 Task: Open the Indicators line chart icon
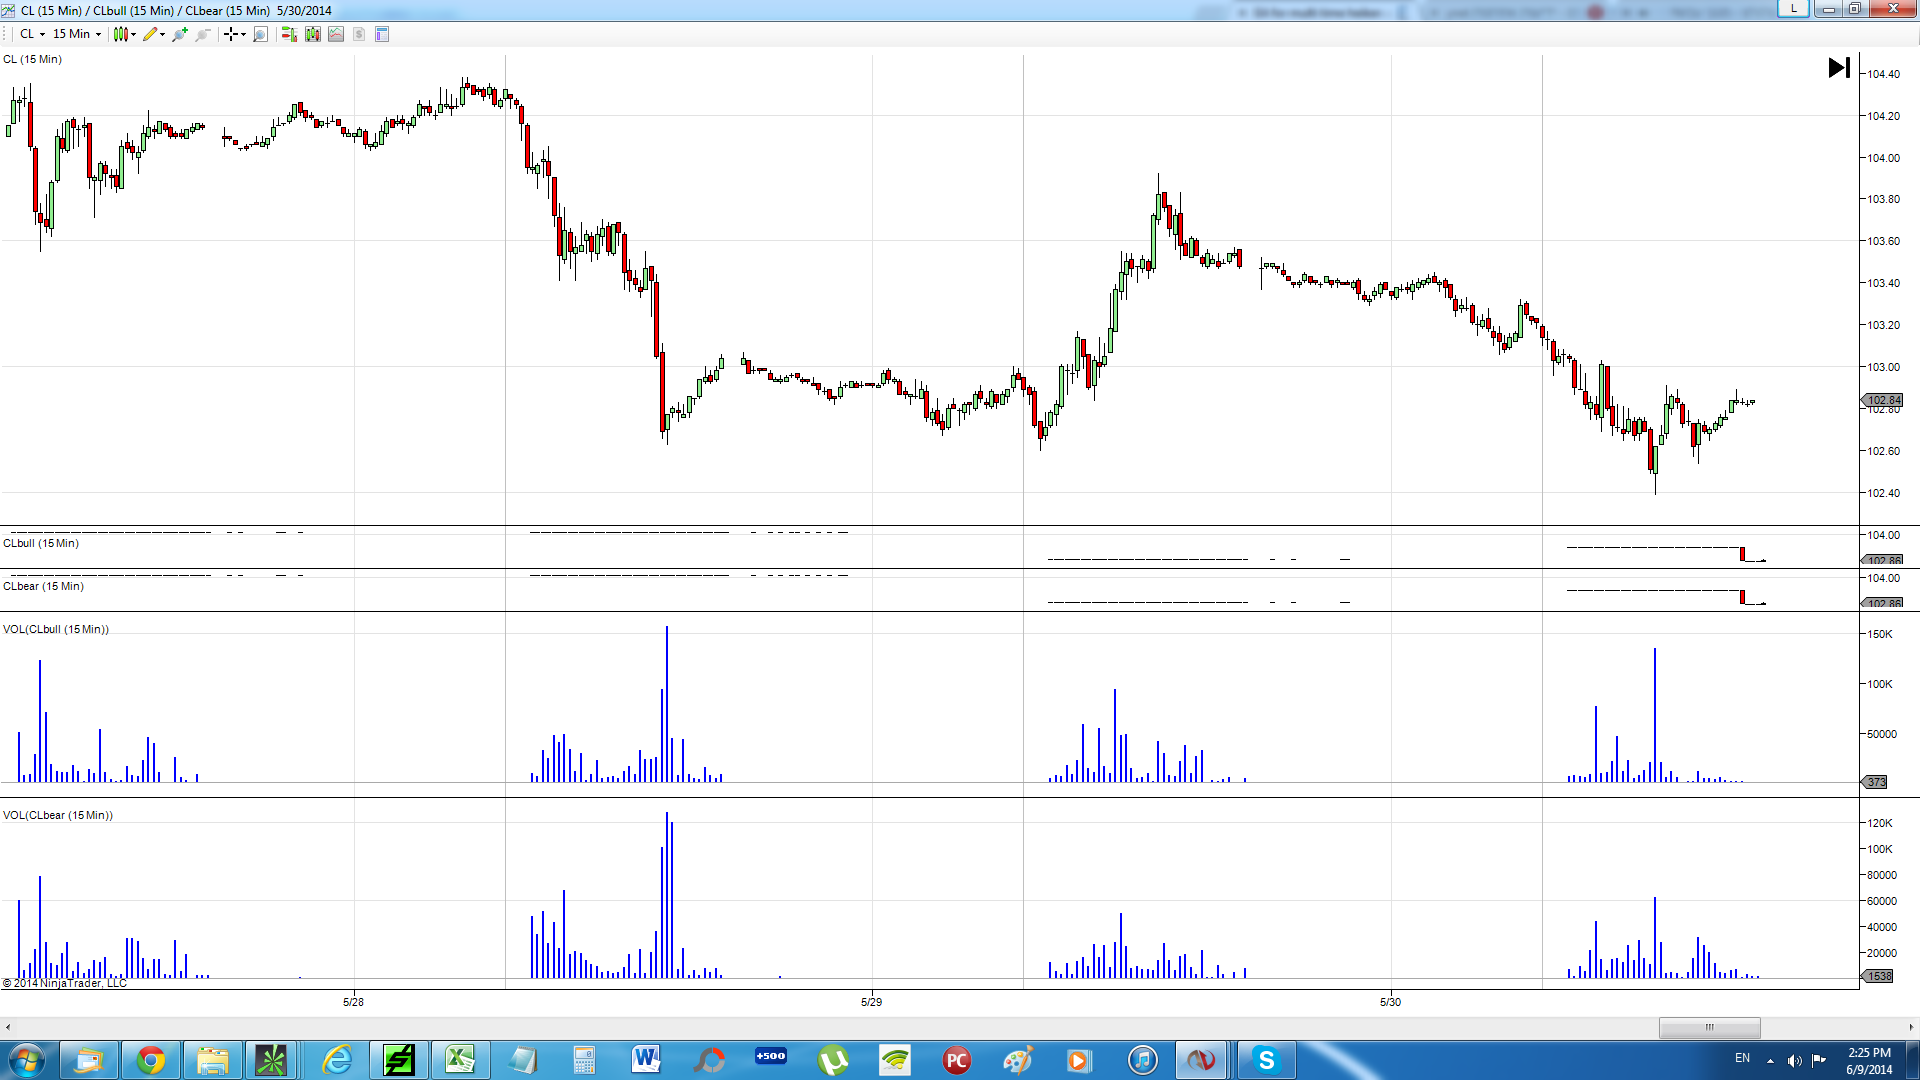point(336,34)
